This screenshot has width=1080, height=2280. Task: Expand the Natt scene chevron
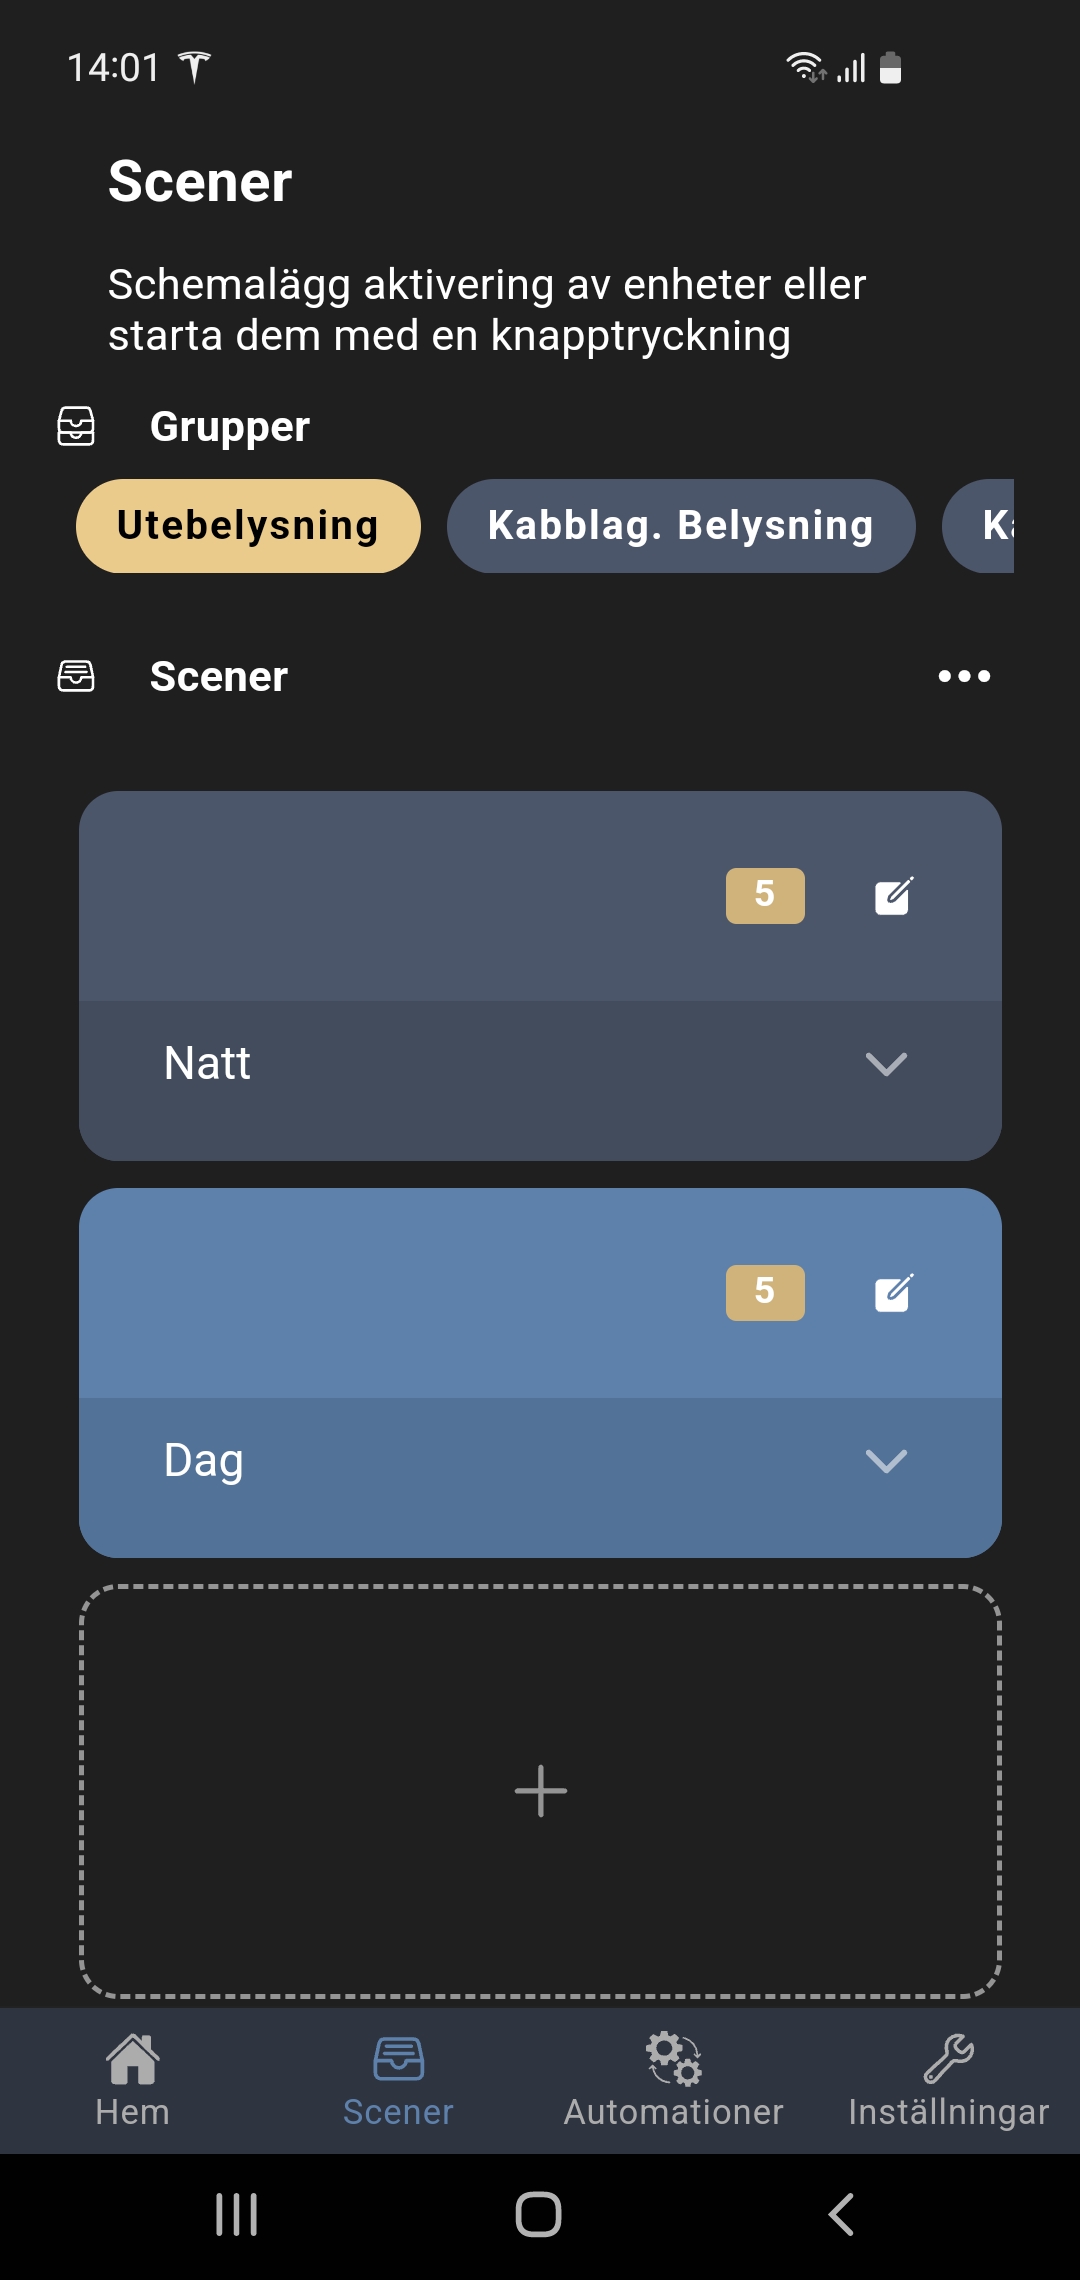coord(886,1064)
